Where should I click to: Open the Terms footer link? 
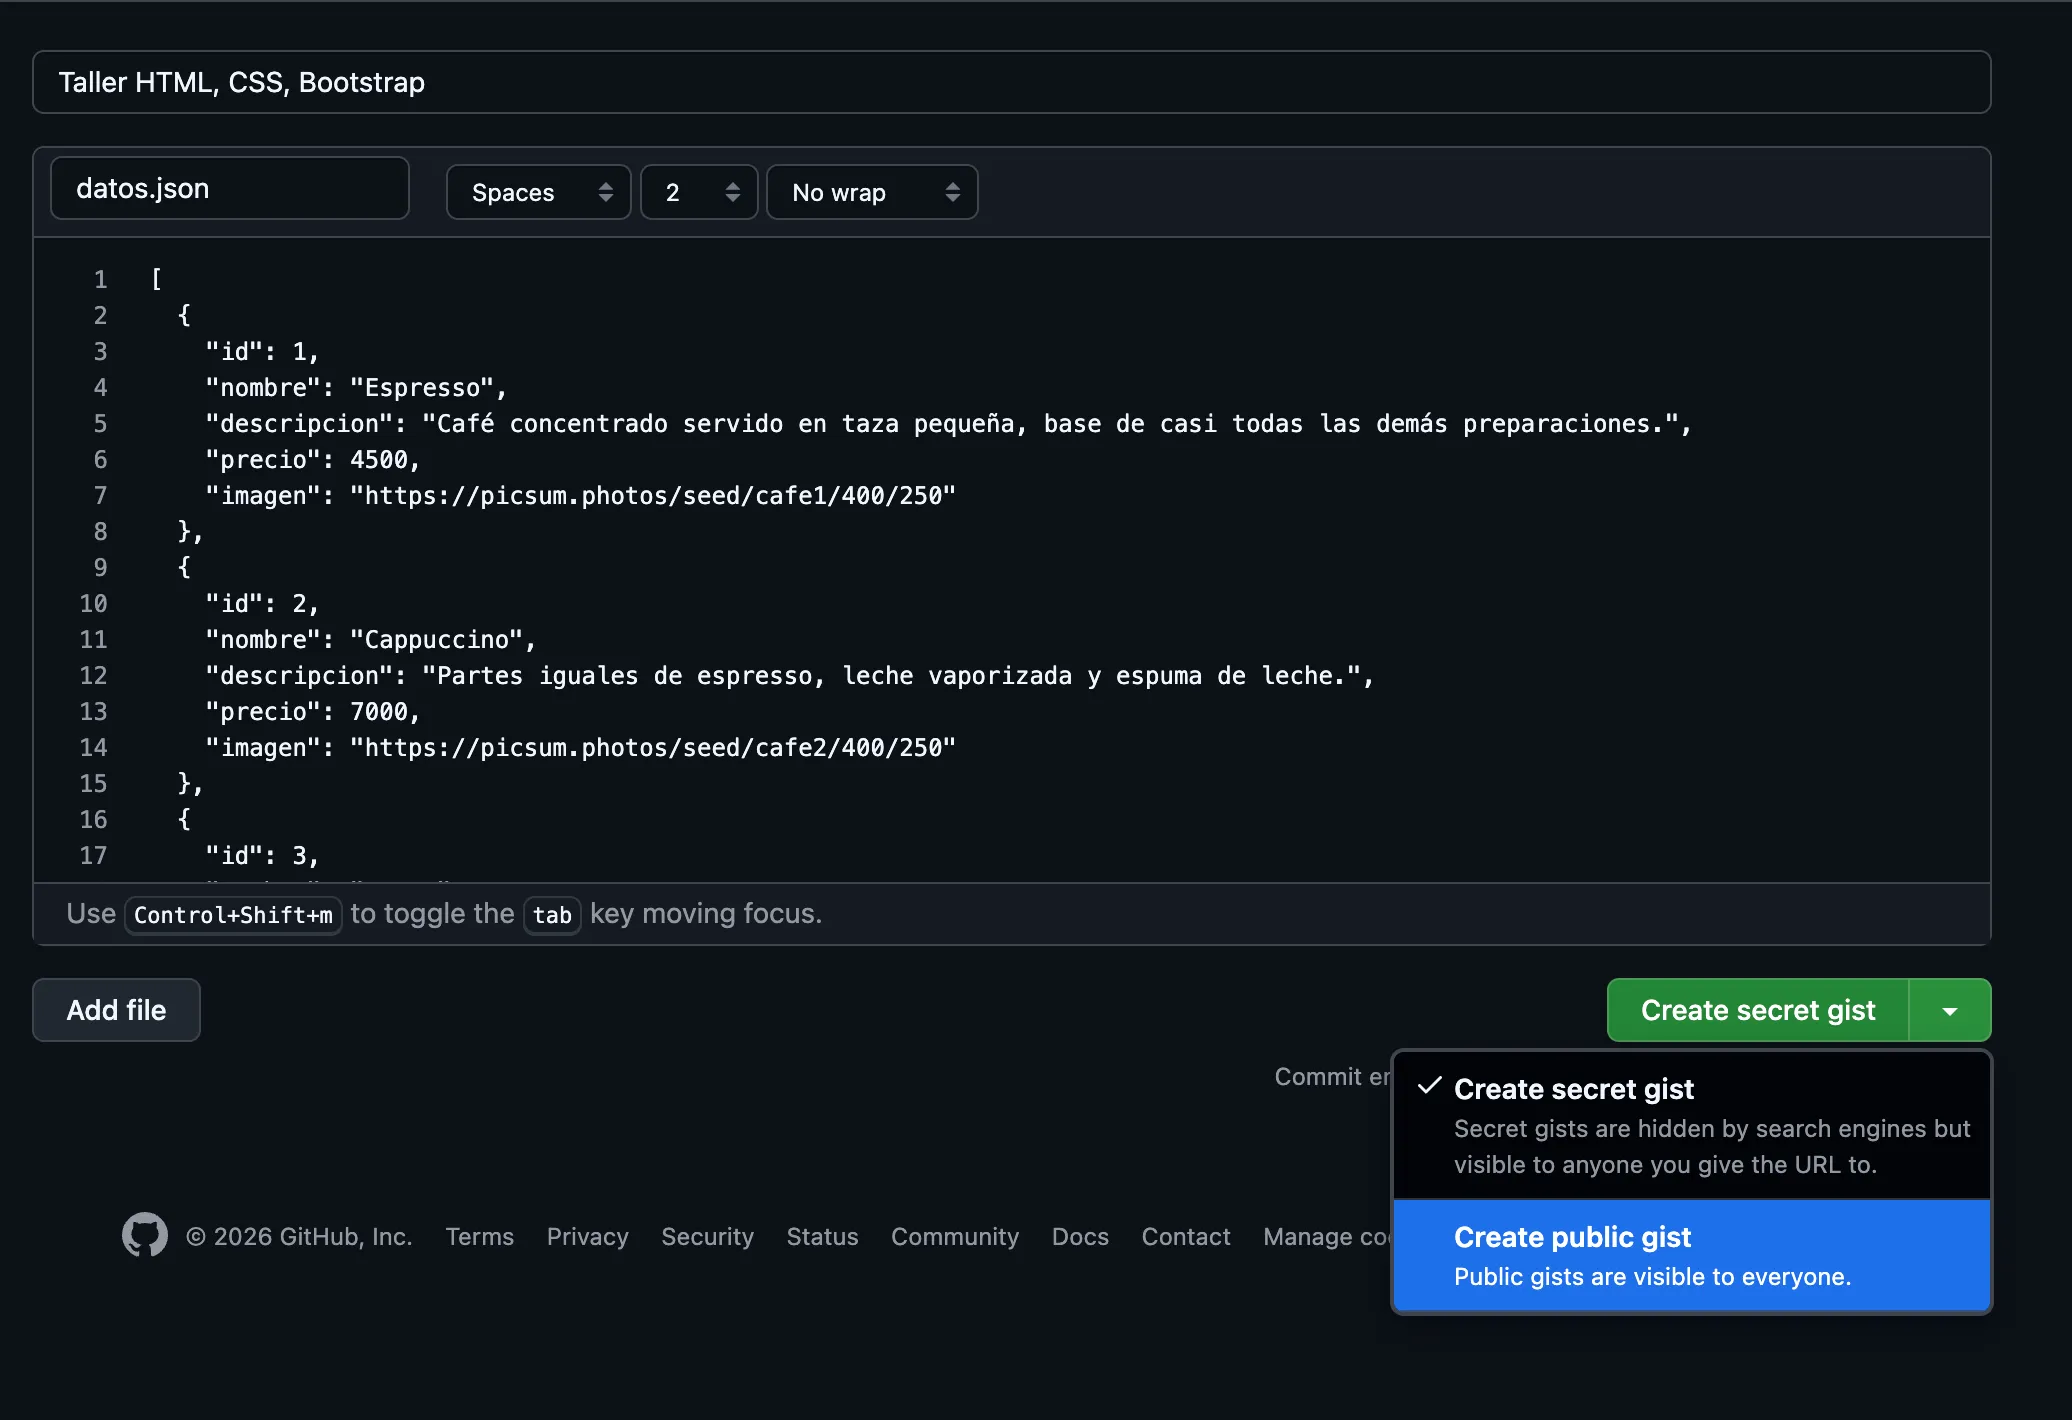[479, 1236]
